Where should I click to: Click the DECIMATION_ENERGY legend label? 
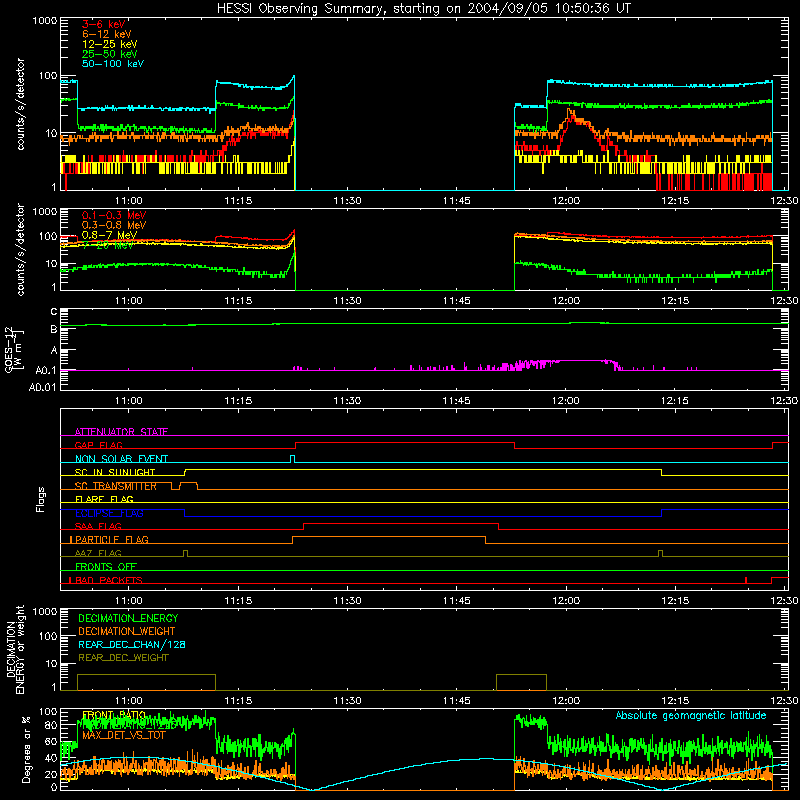pos(128,618)
